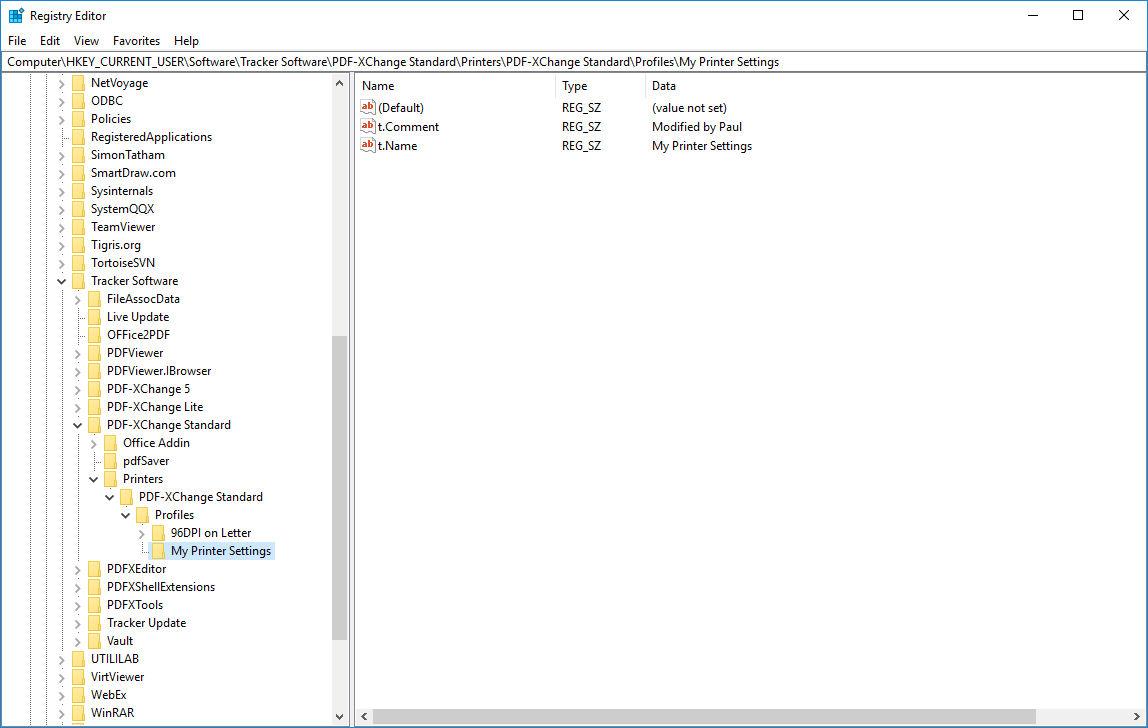1148x728 pixels.
Task: Click the string value icon beside (Default)
Action: (x=368, y=107)
